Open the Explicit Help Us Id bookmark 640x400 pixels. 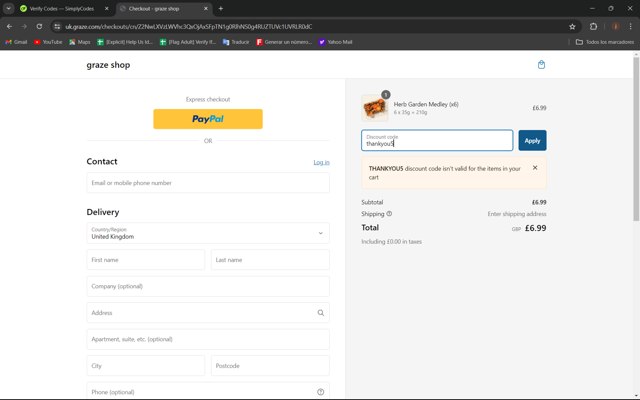tap(125, 42)
